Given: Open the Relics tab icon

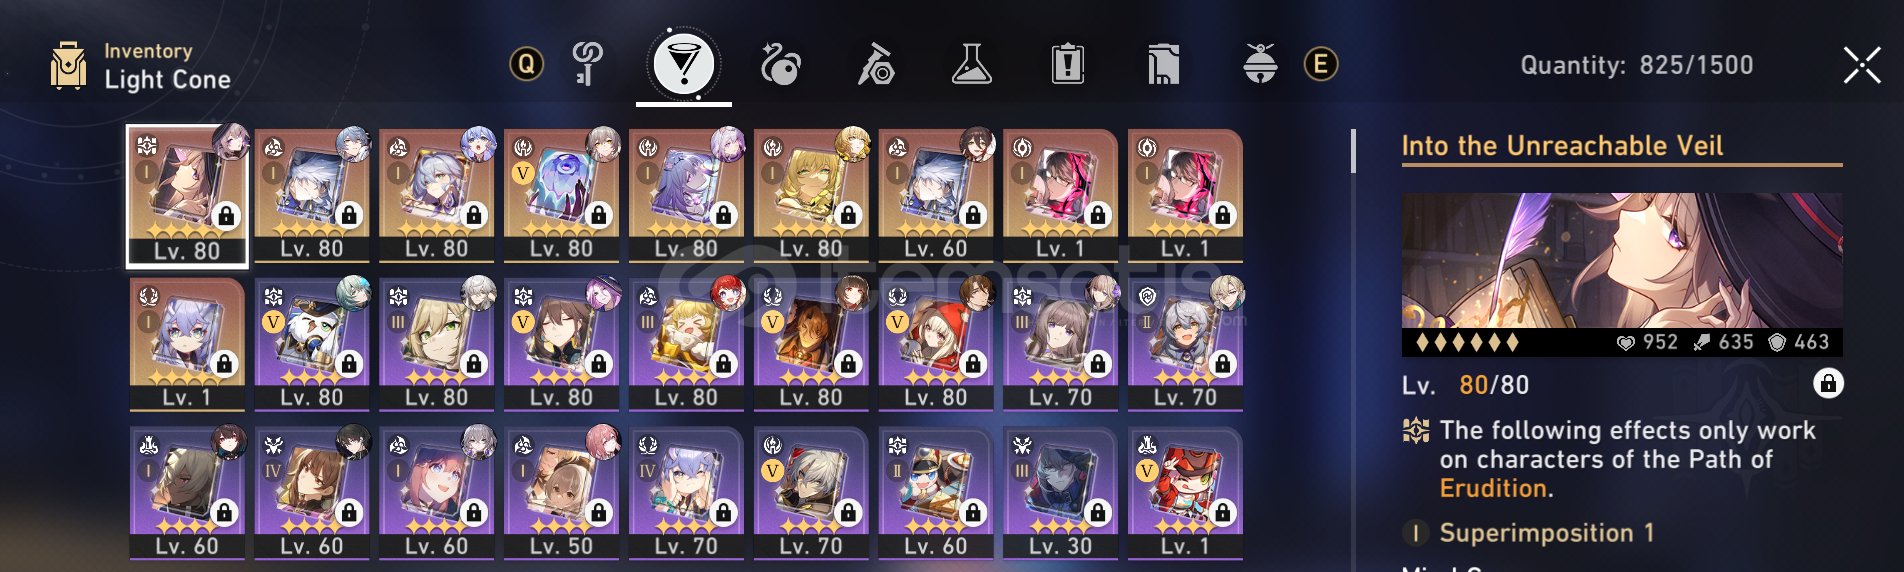Looking at the screenshot, I should pos(780,65).
